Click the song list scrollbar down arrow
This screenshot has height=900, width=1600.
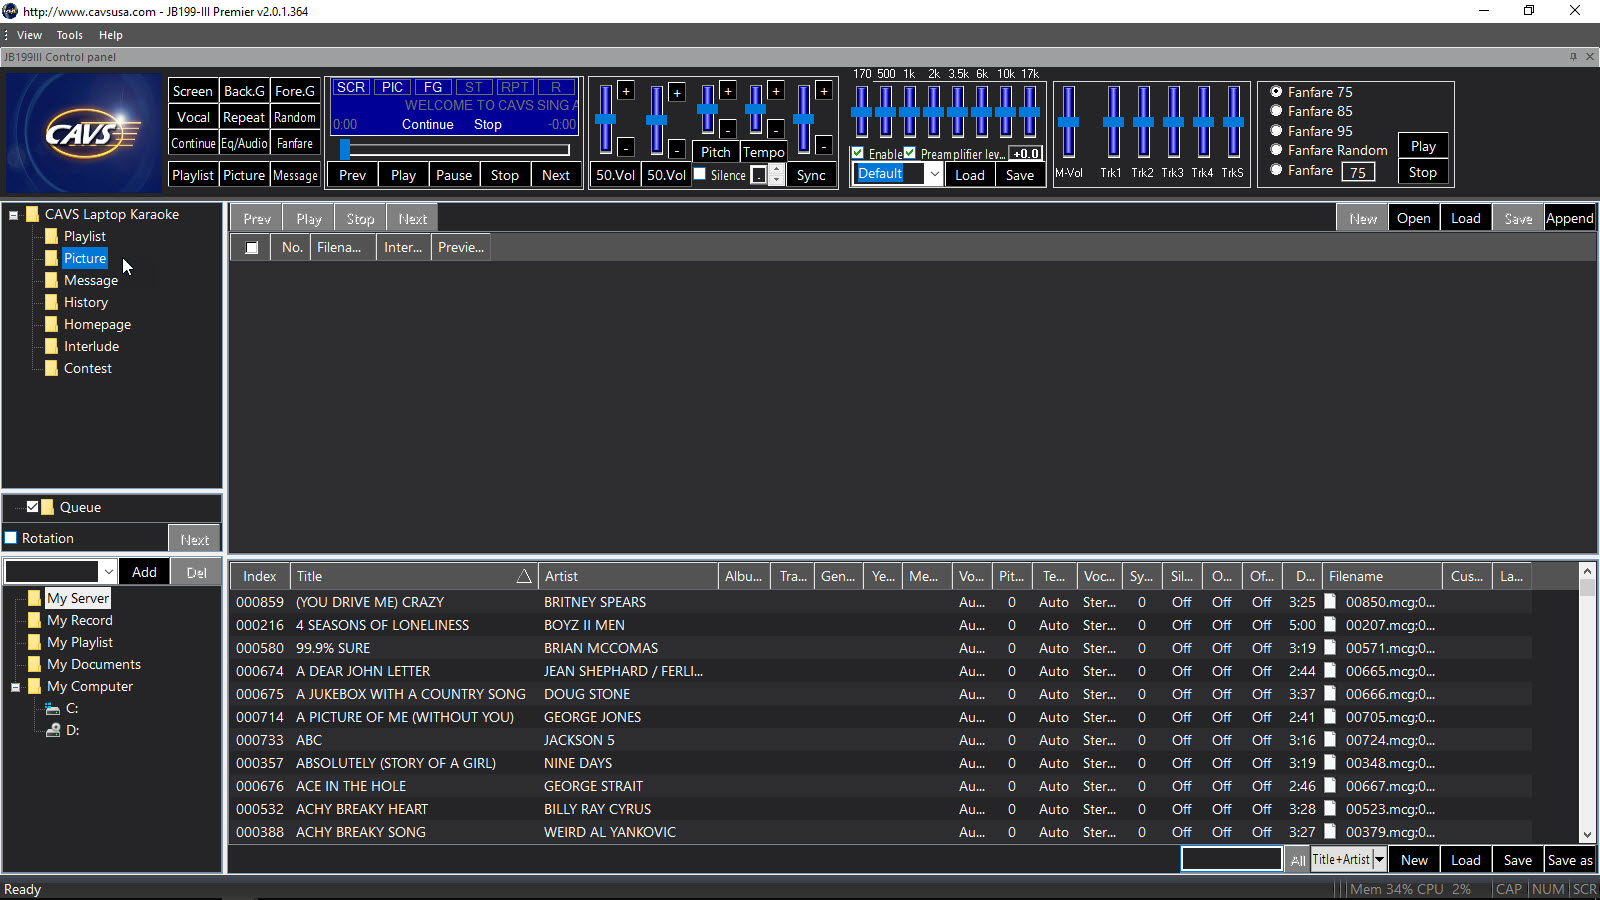[x=1587, y=835]
